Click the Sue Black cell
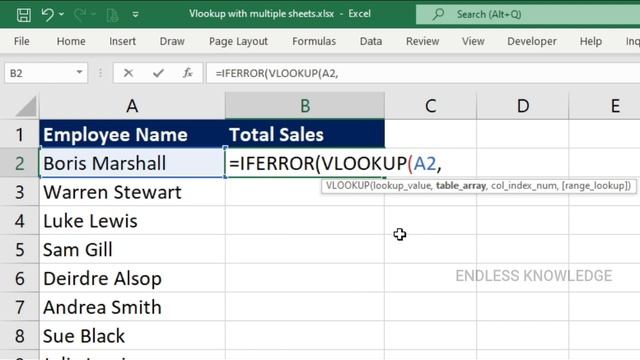Image resolution: width=640 pixels, height=360 pixels. coord(132,336)
